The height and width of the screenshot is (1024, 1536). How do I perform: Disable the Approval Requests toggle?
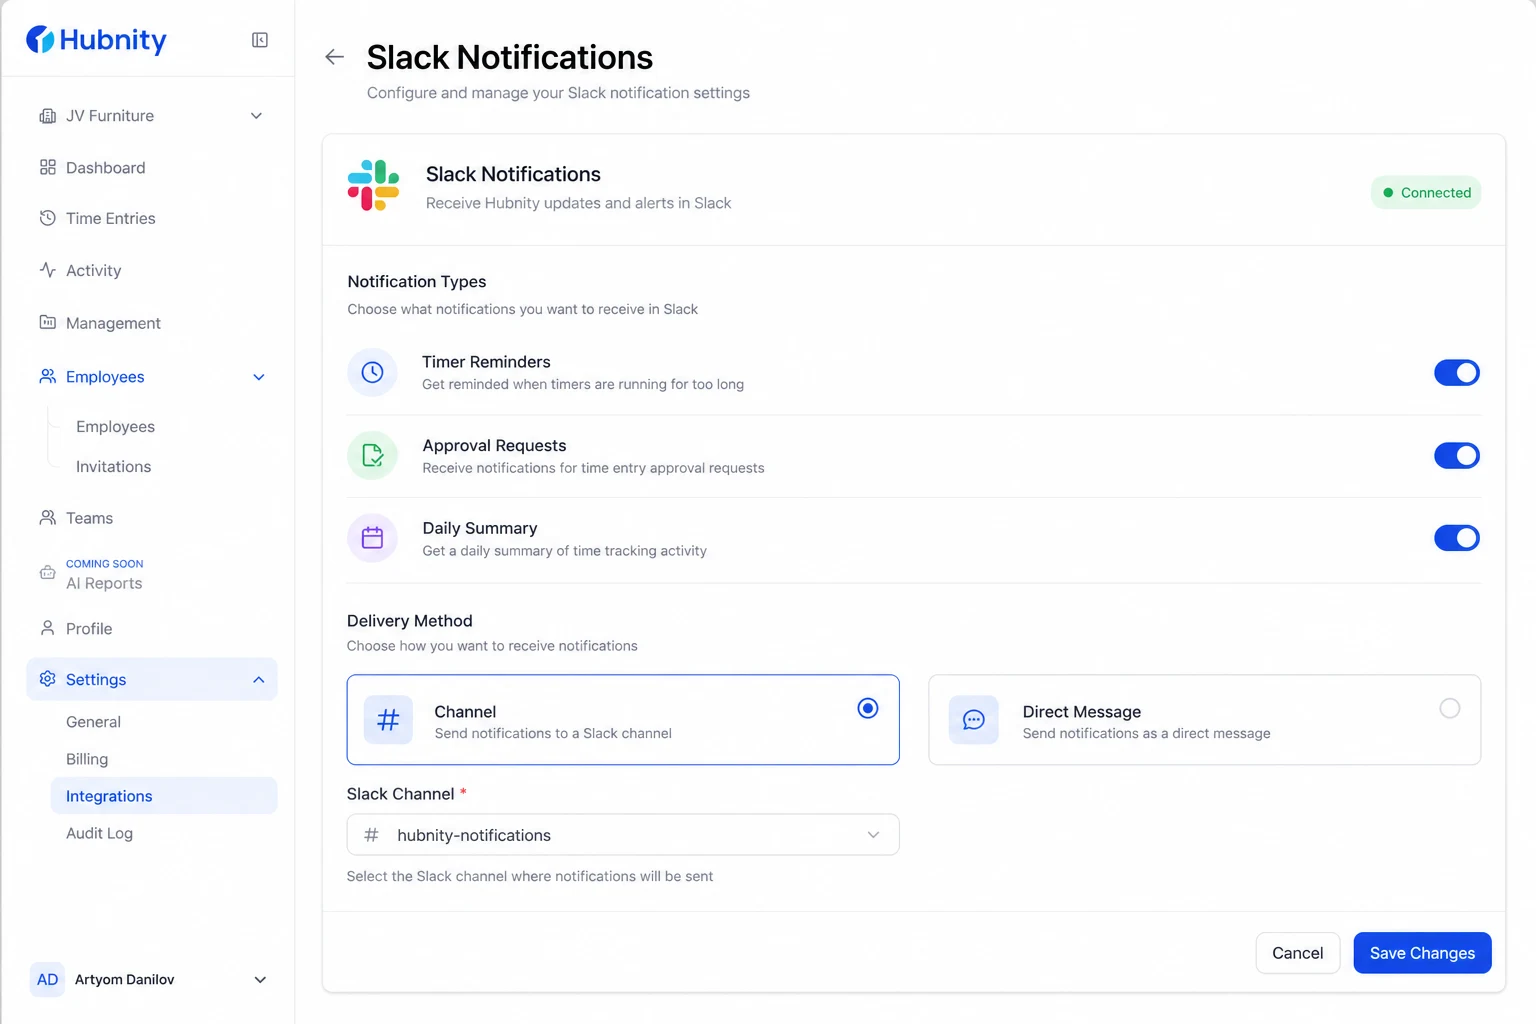pos(1457,455)
